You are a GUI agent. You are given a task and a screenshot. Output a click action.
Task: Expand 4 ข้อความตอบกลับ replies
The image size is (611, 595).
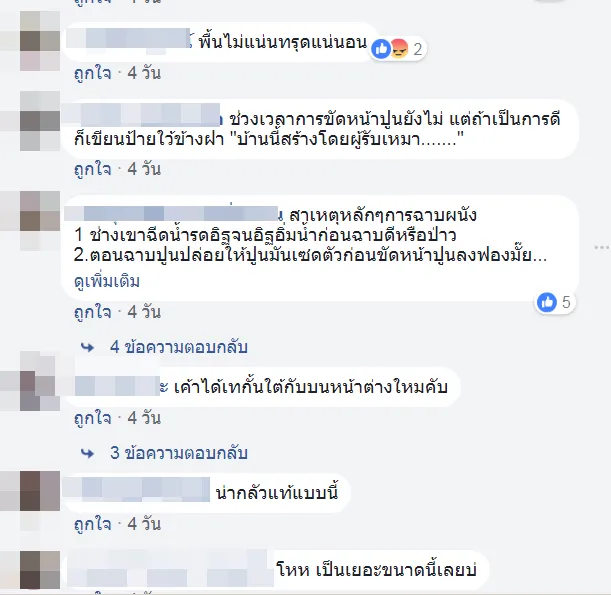178,347
